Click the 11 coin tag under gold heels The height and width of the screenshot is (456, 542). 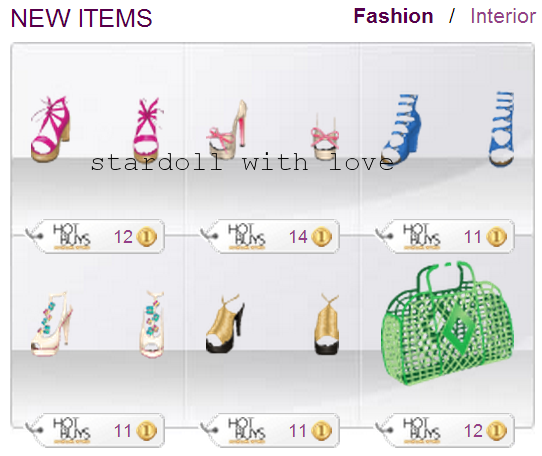point(270,430)
